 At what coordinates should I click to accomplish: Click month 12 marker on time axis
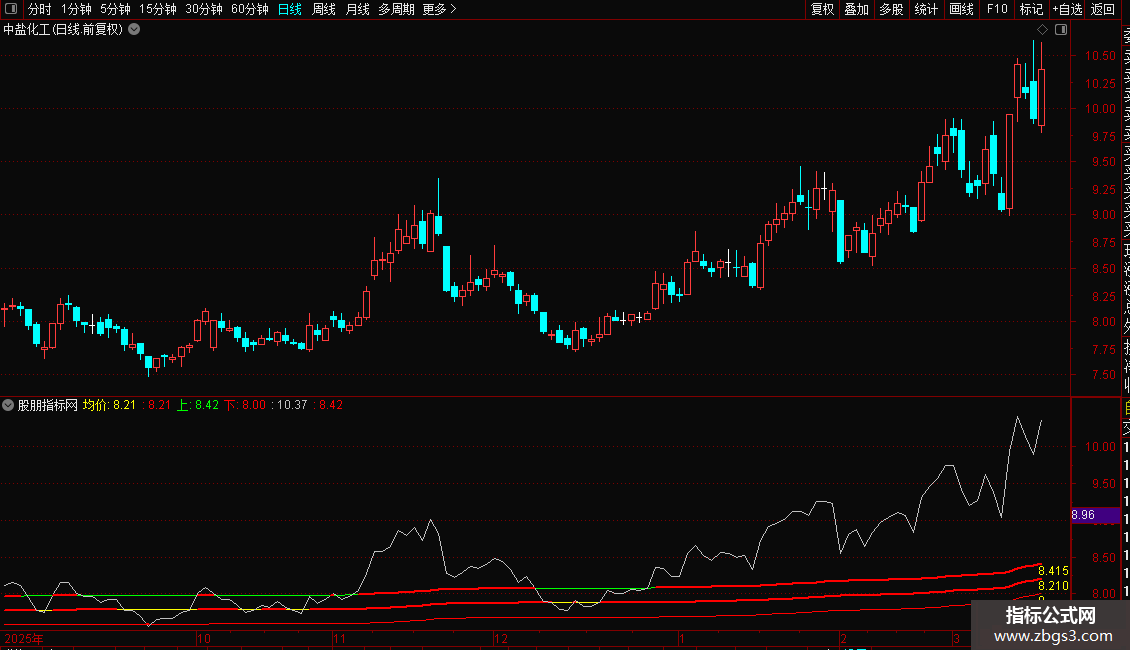pos(501,638)
